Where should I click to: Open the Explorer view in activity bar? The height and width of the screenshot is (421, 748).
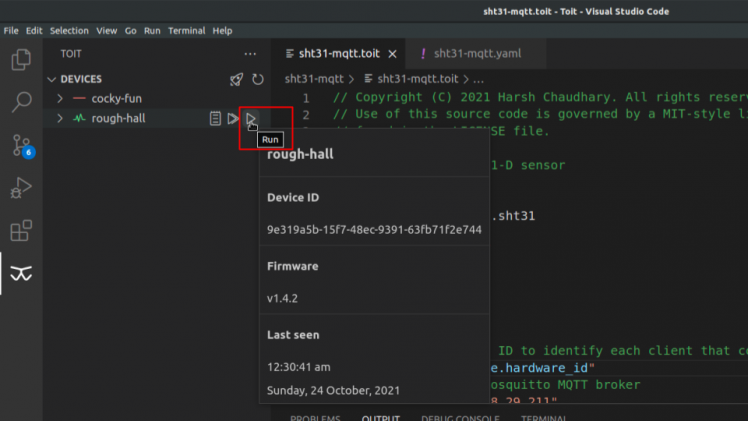pos(21,60)
